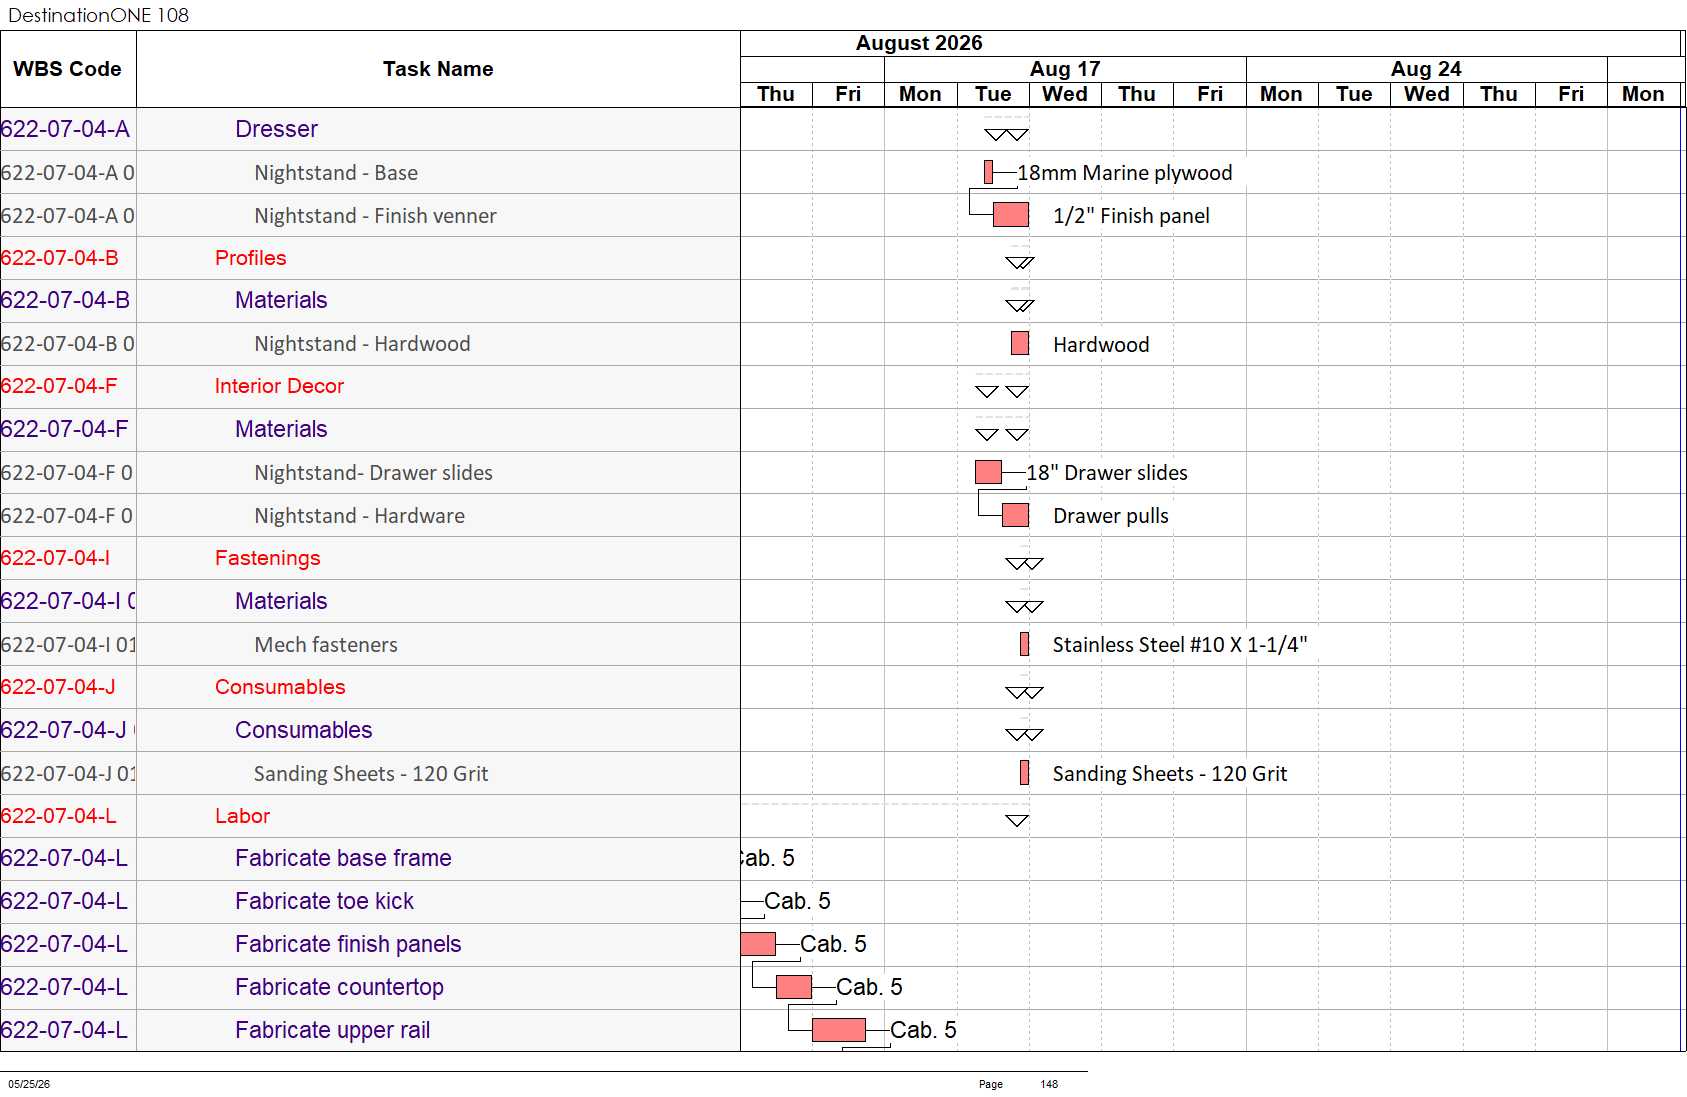
Task: Click the Profiles summary task name
Action: tap(251, 258)
